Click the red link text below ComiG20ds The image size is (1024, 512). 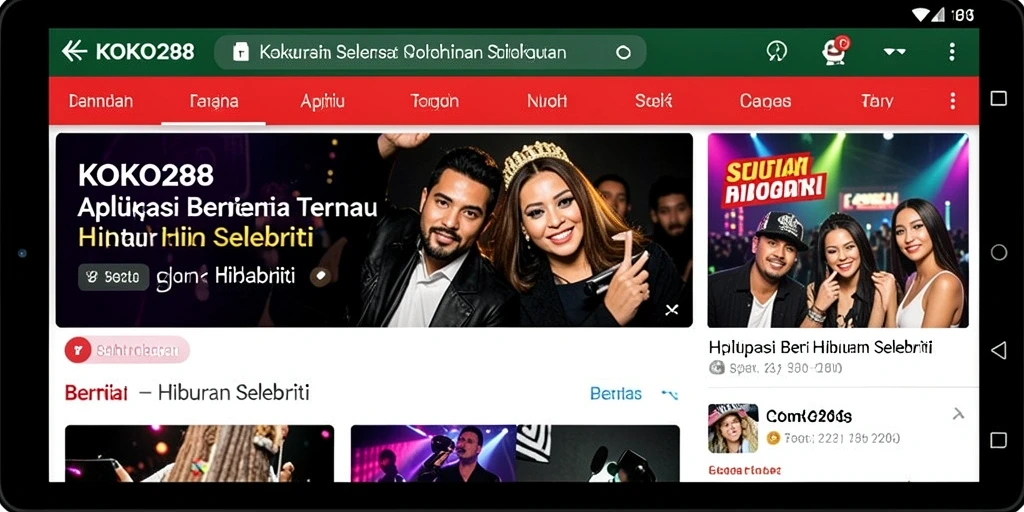[x=744, y=470]
